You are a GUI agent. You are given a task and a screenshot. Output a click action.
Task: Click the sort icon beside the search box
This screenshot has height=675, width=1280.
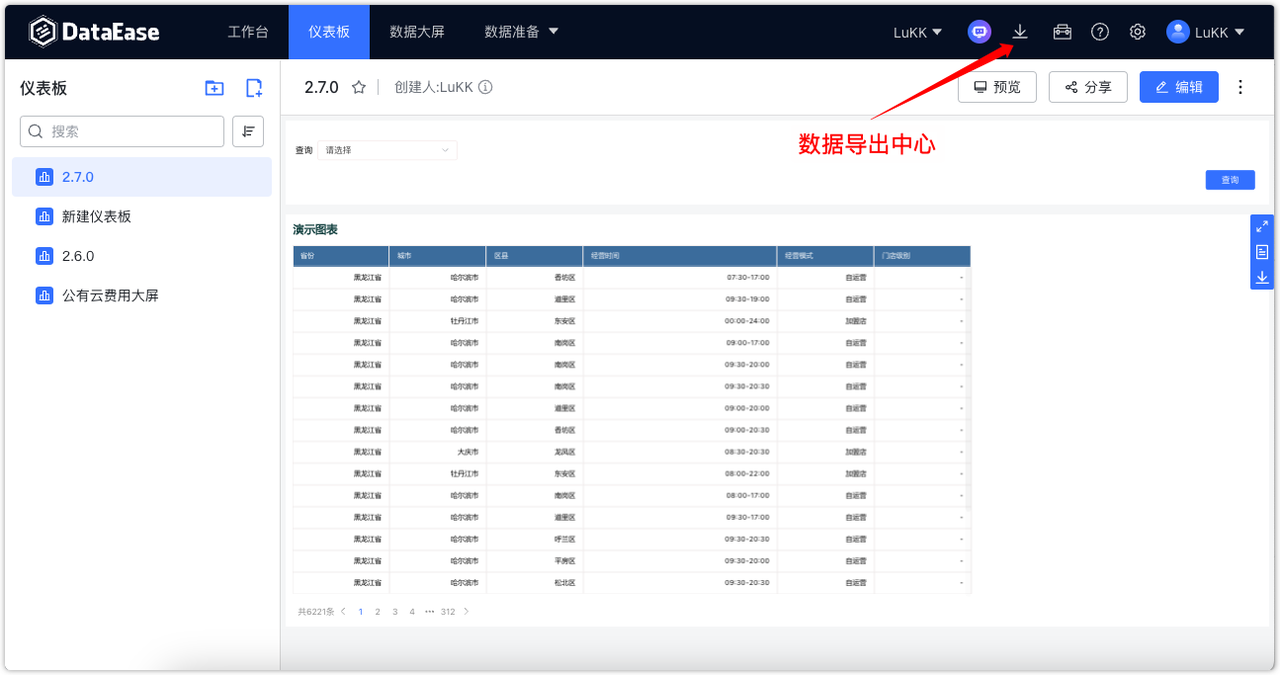coord(248,131)
